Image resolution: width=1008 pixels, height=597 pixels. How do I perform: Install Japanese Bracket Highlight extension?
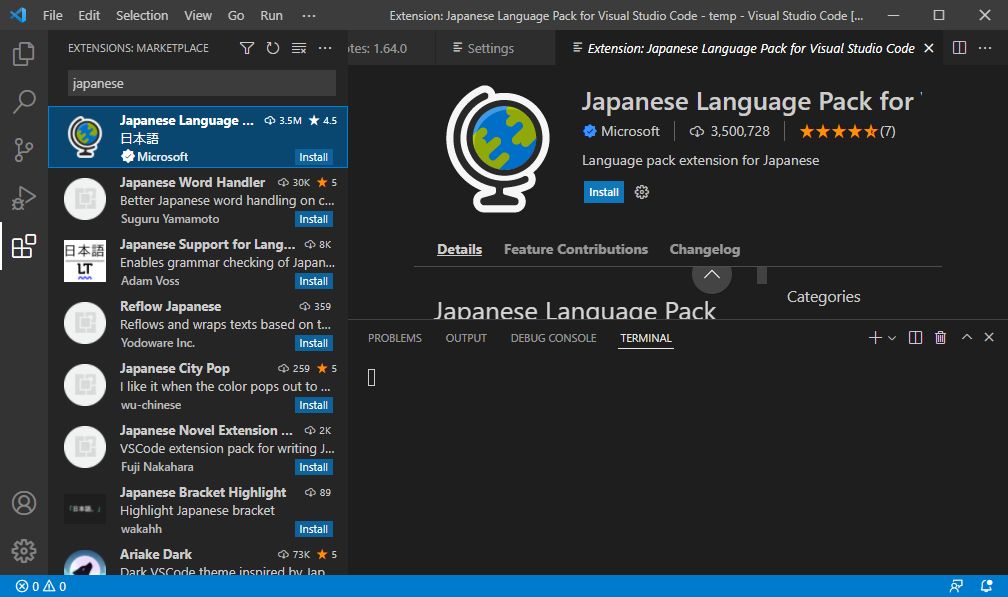coord(313,529)
